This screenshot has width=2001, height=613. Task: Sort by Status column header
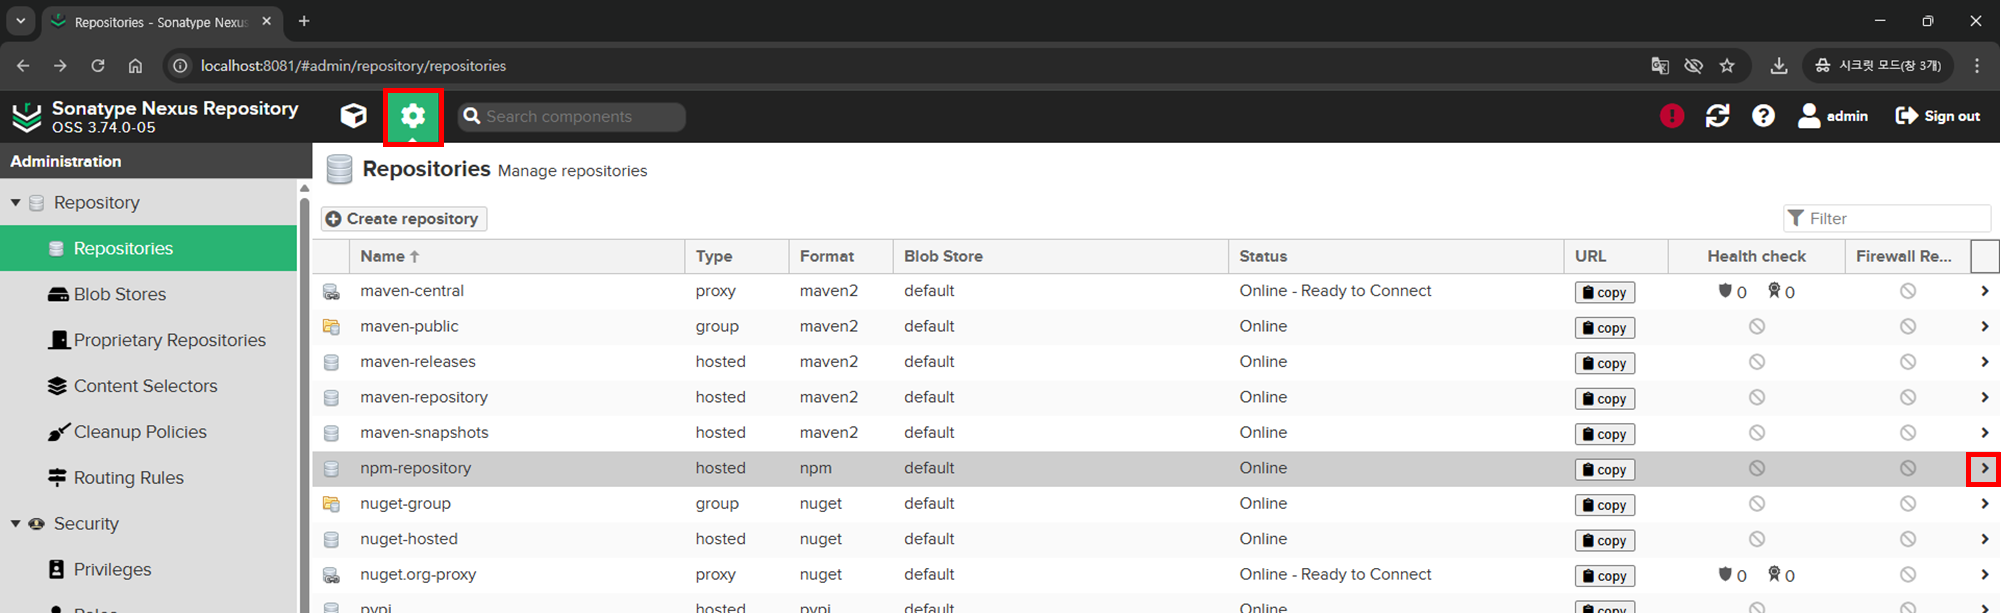pyautogui.click(x=1395, y=256)
